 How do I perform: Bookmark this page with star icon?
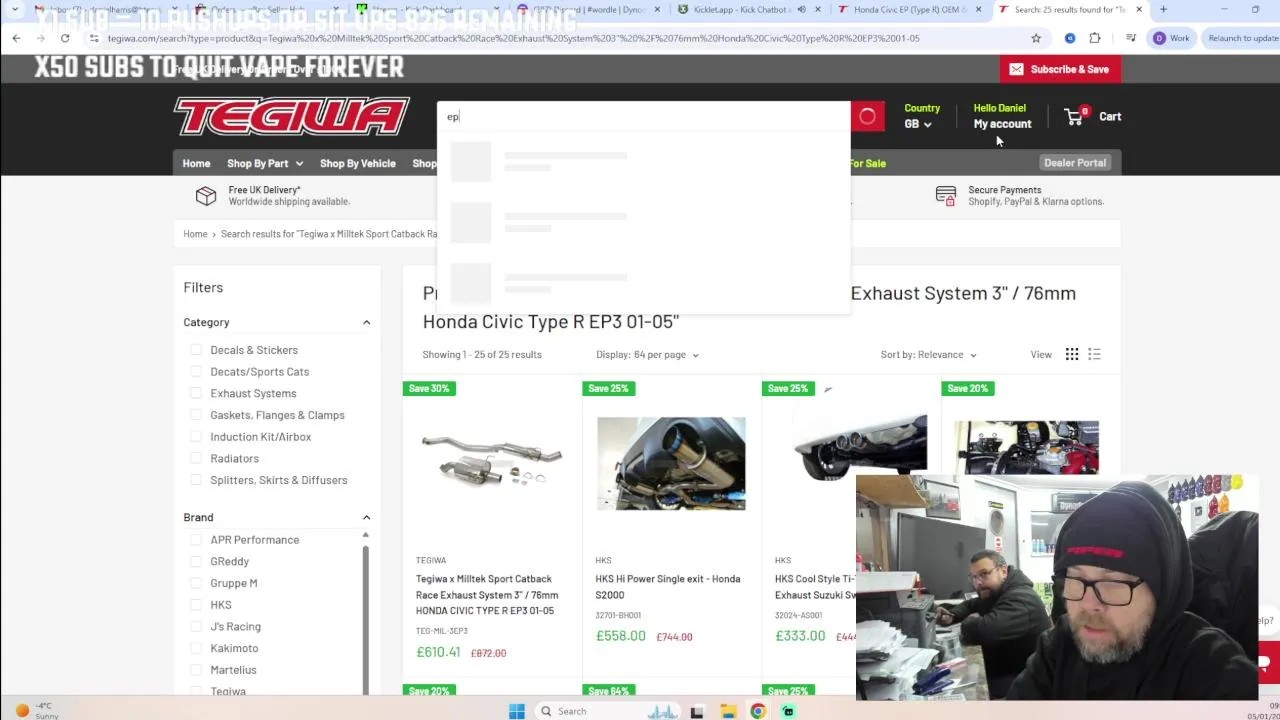click(x=1036, y=38)
